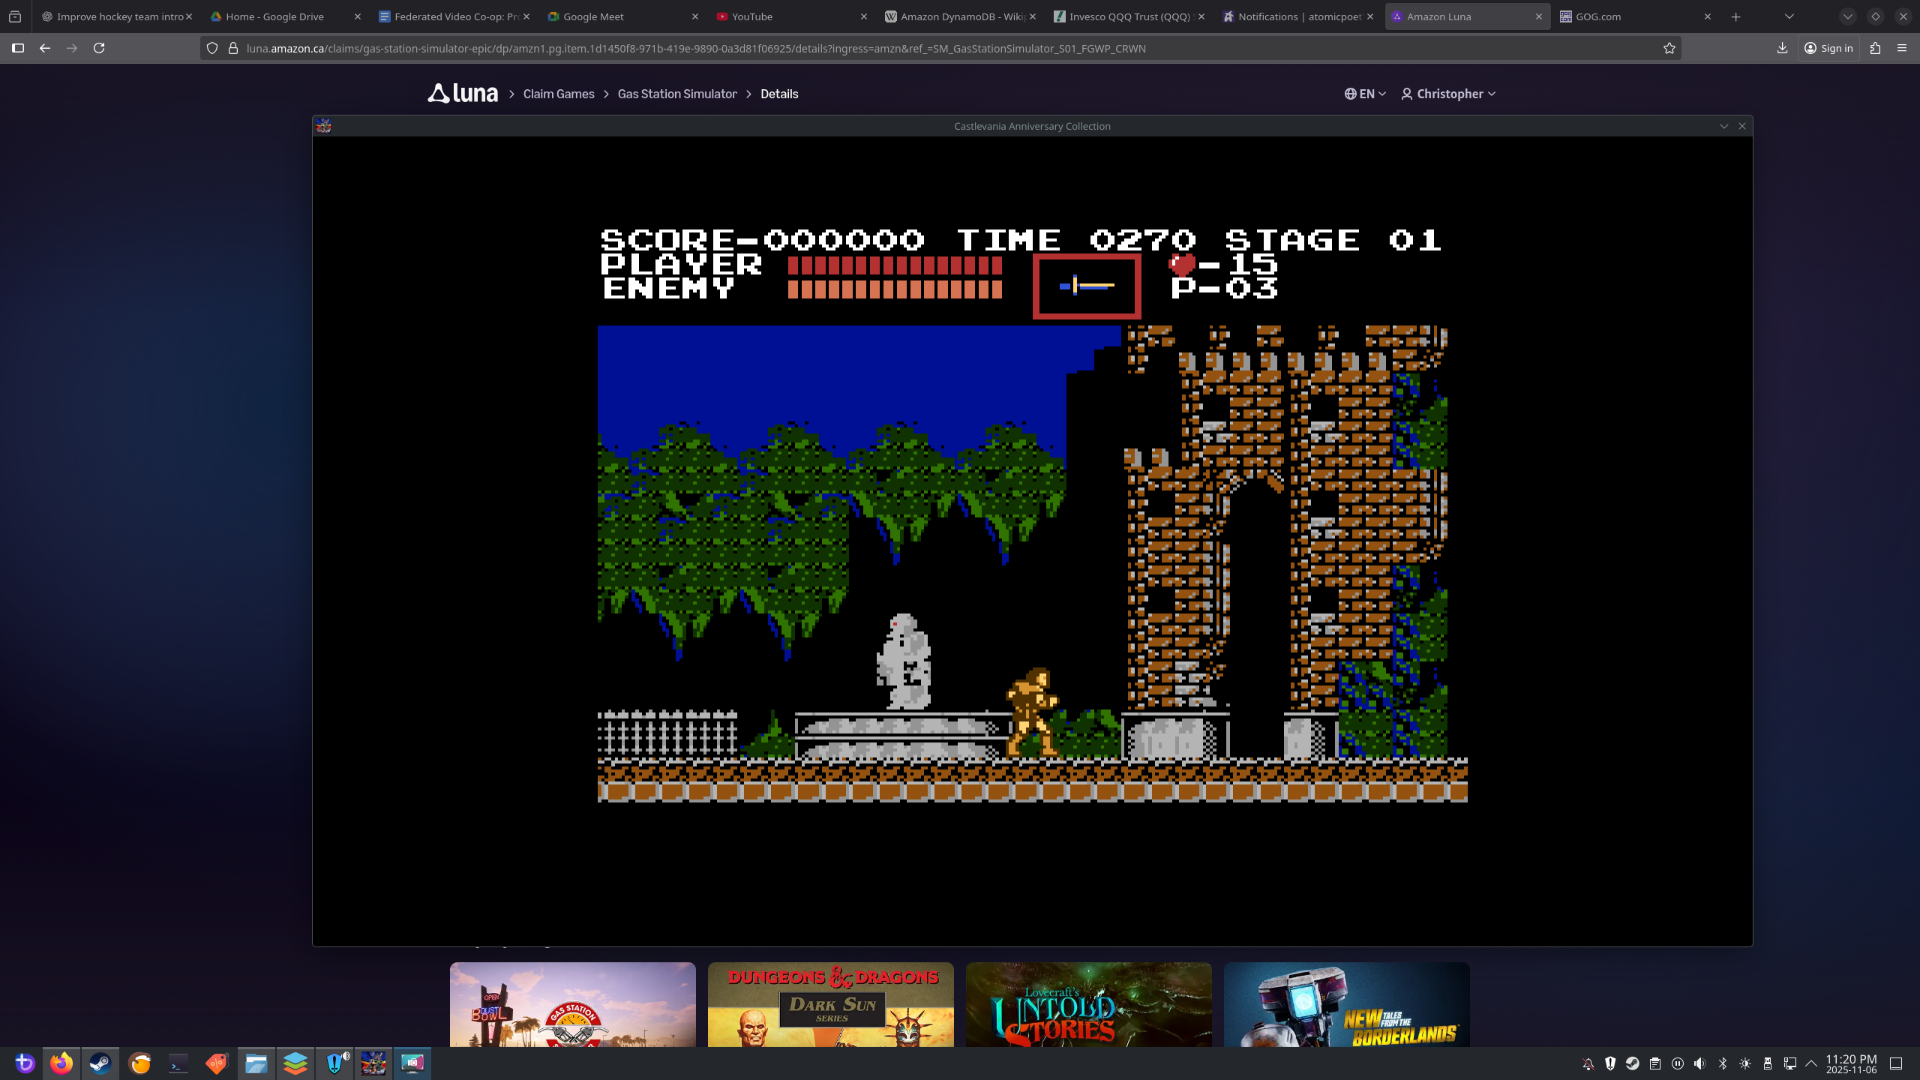Image resolution: width=1920 pixels, height=1080 pixels.
Task: Expand hidden system tray icons arrow
Action: [x=1811, y=1063]
